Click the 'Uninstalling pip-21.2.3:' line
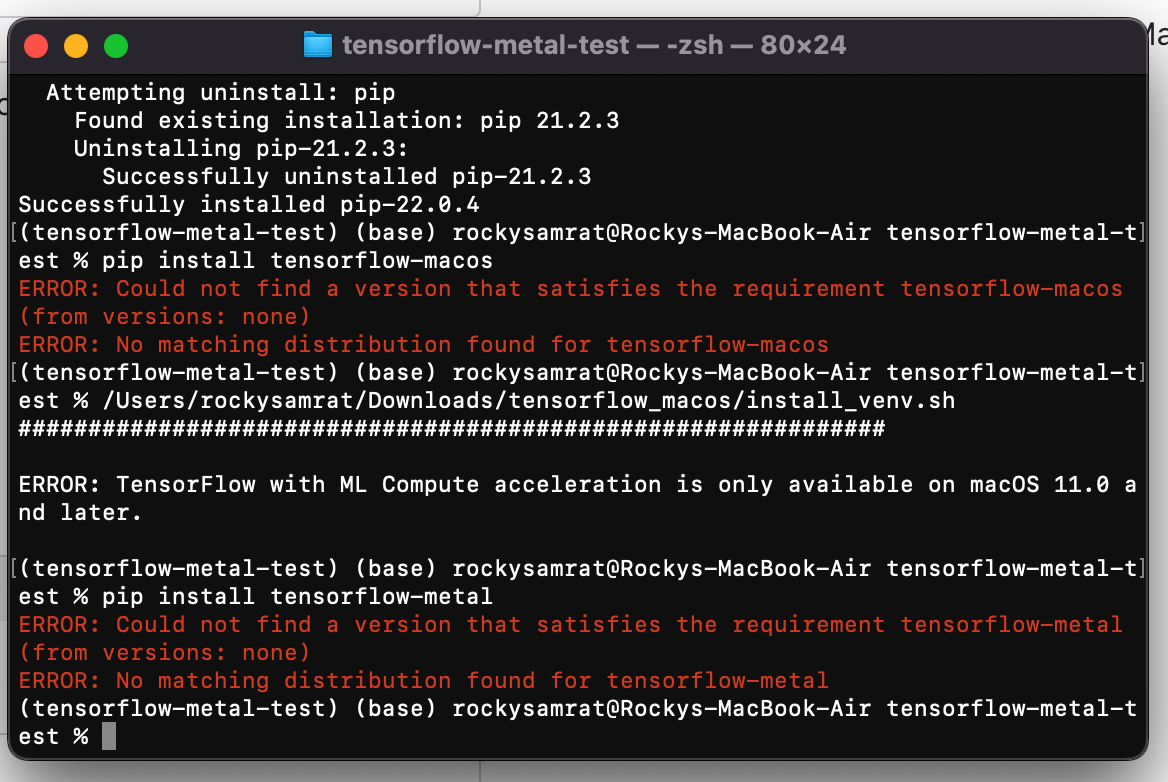This screenshot has width=1168, height=782. 241,149
